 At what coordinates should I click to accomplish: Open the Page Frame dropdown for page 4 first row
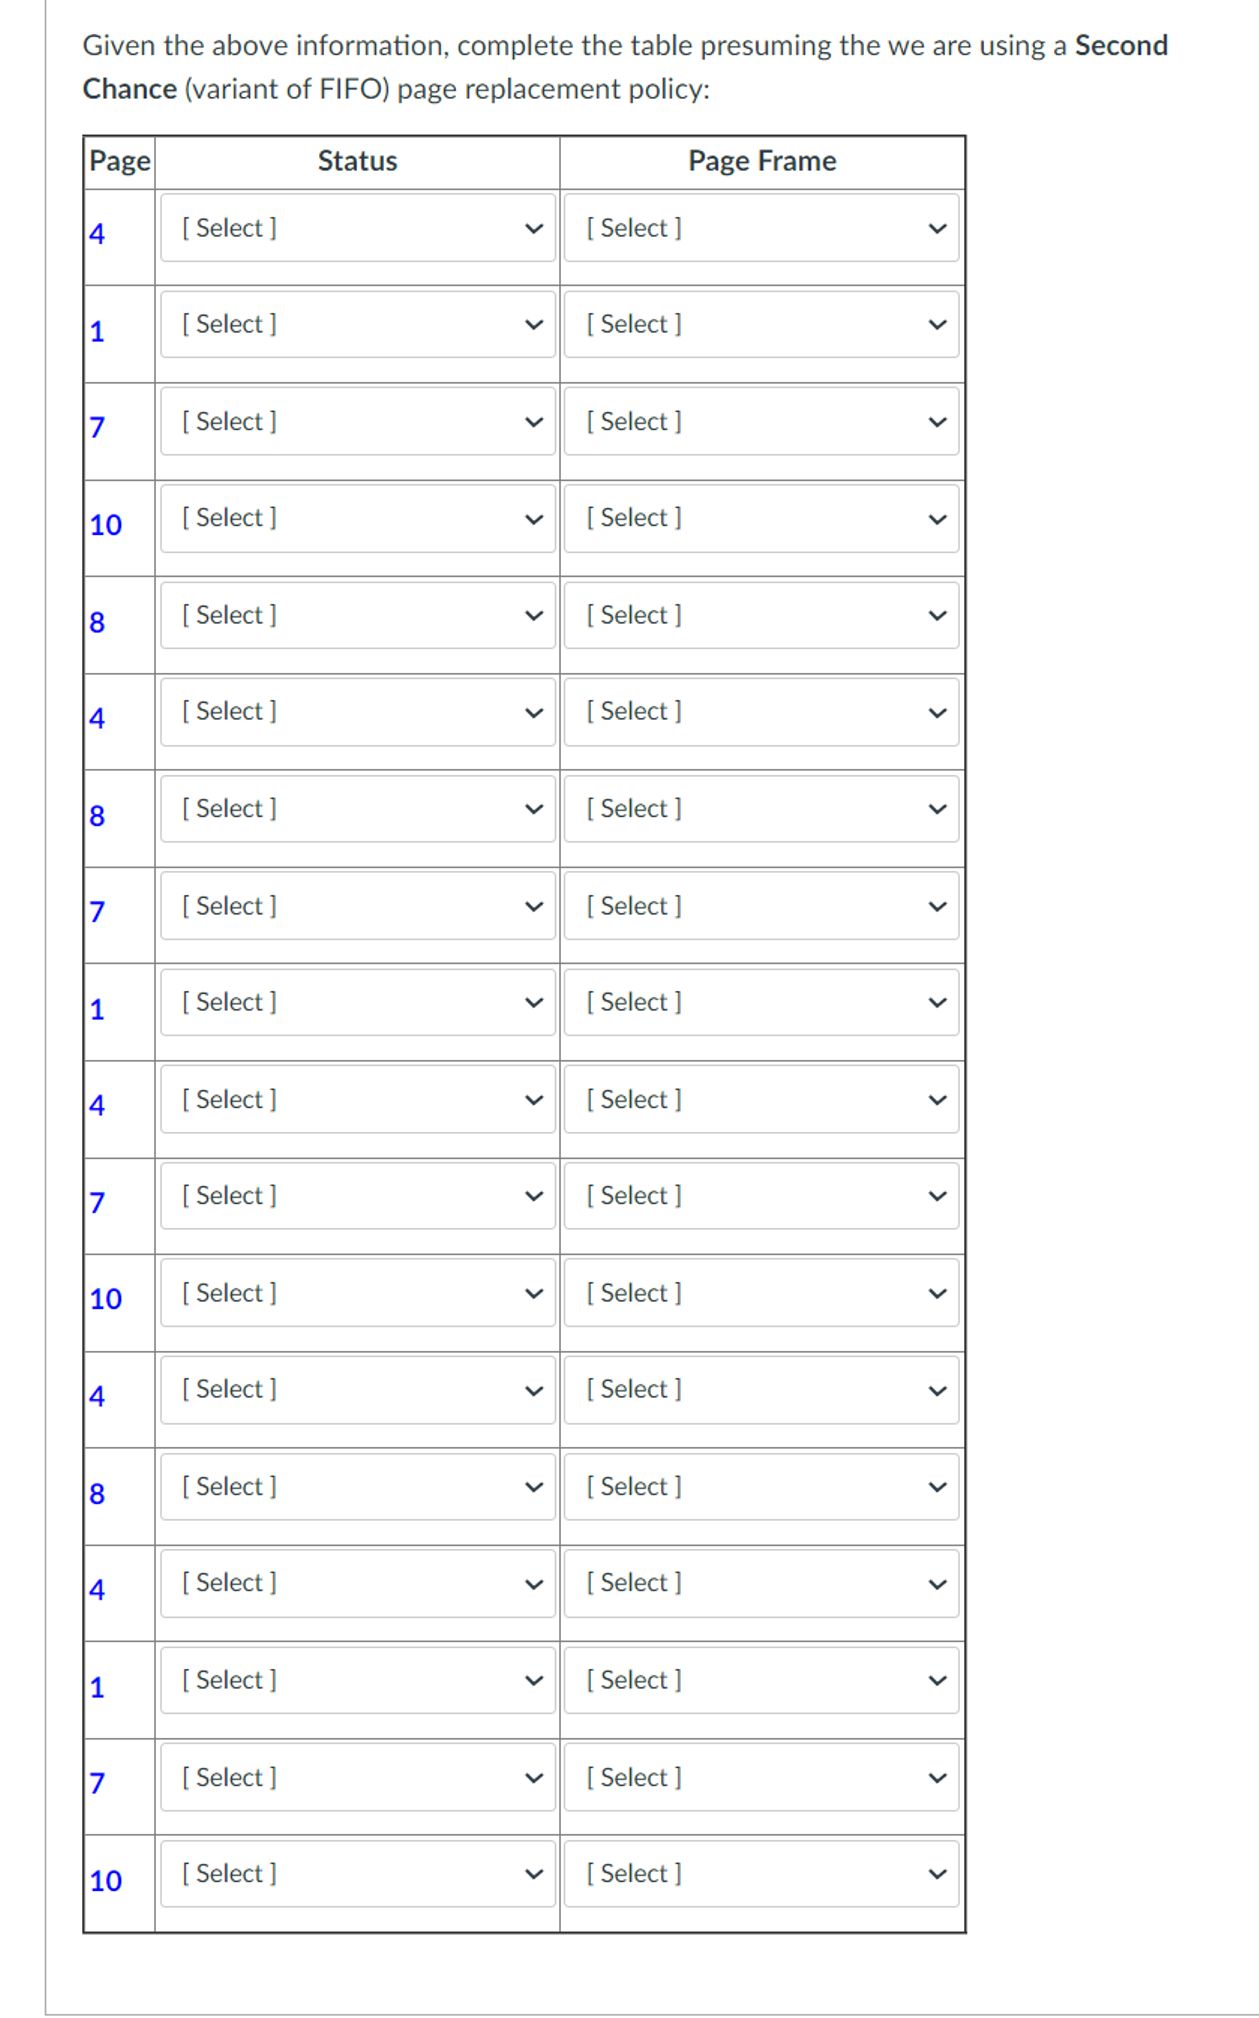(761, 228)
